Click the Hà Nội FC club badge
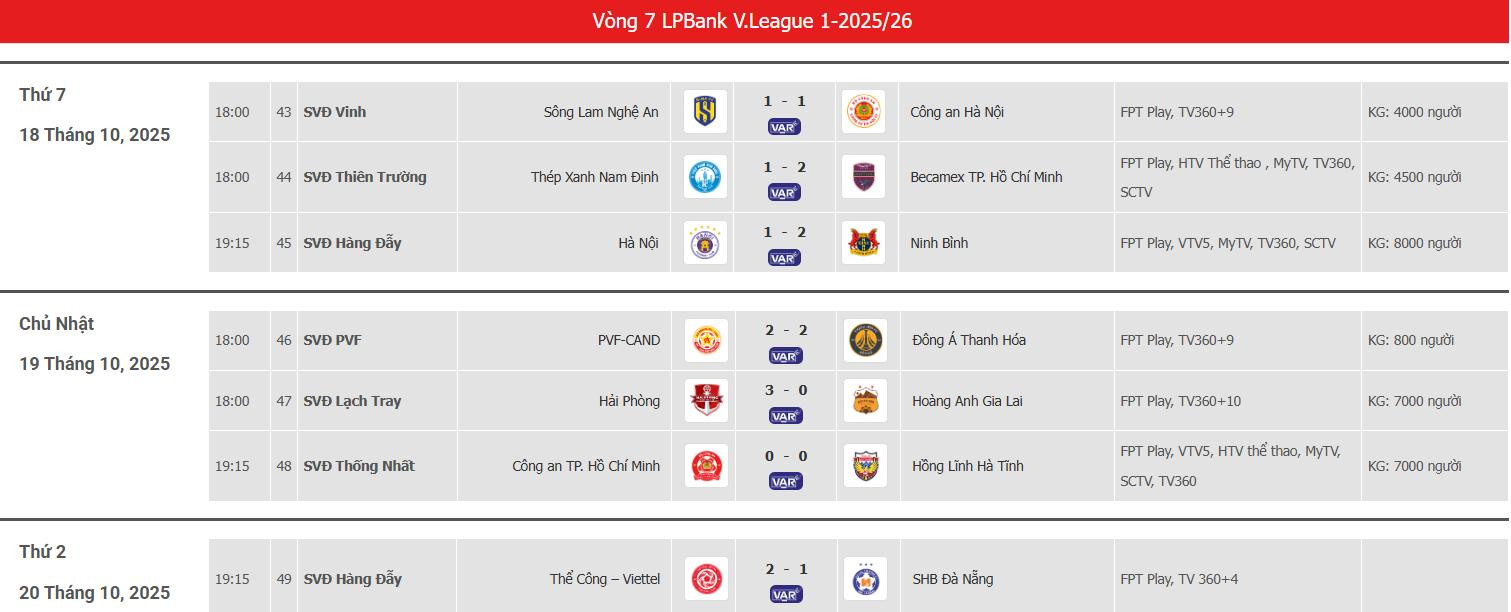Image resolution: width=1511 pixels, height=612 pixels. point(705,242)
